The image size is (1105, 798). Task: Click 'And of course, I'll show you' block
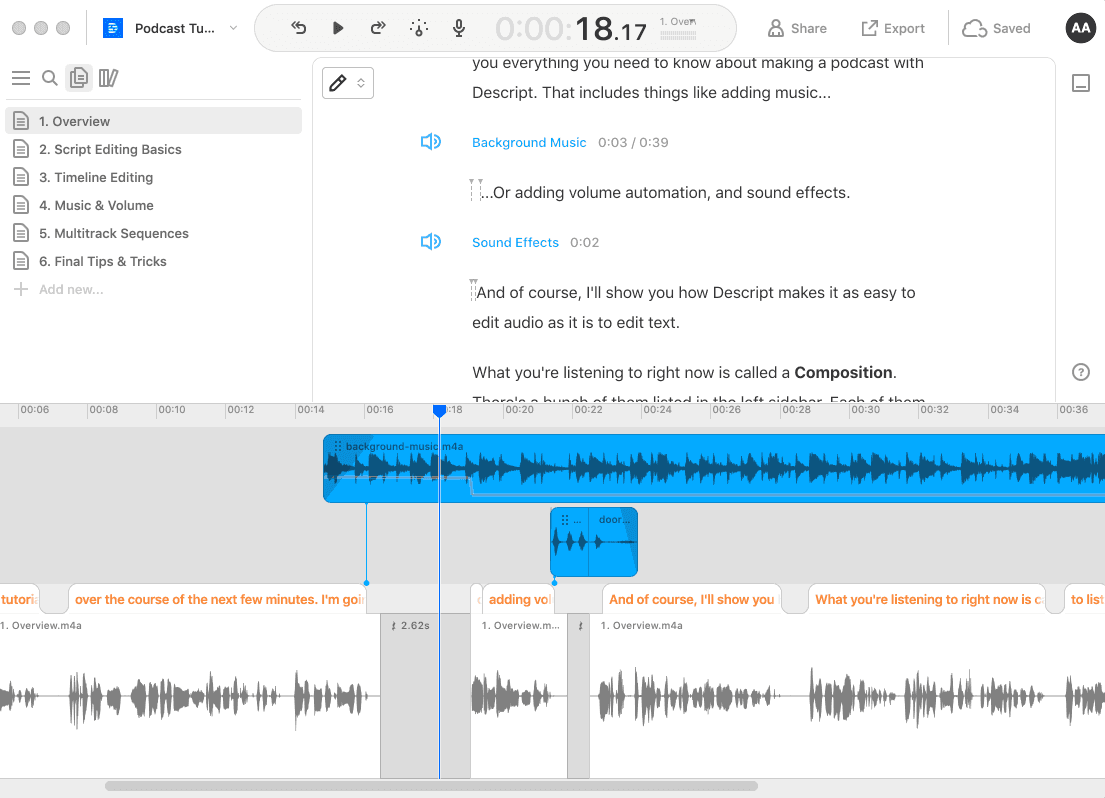691,599
